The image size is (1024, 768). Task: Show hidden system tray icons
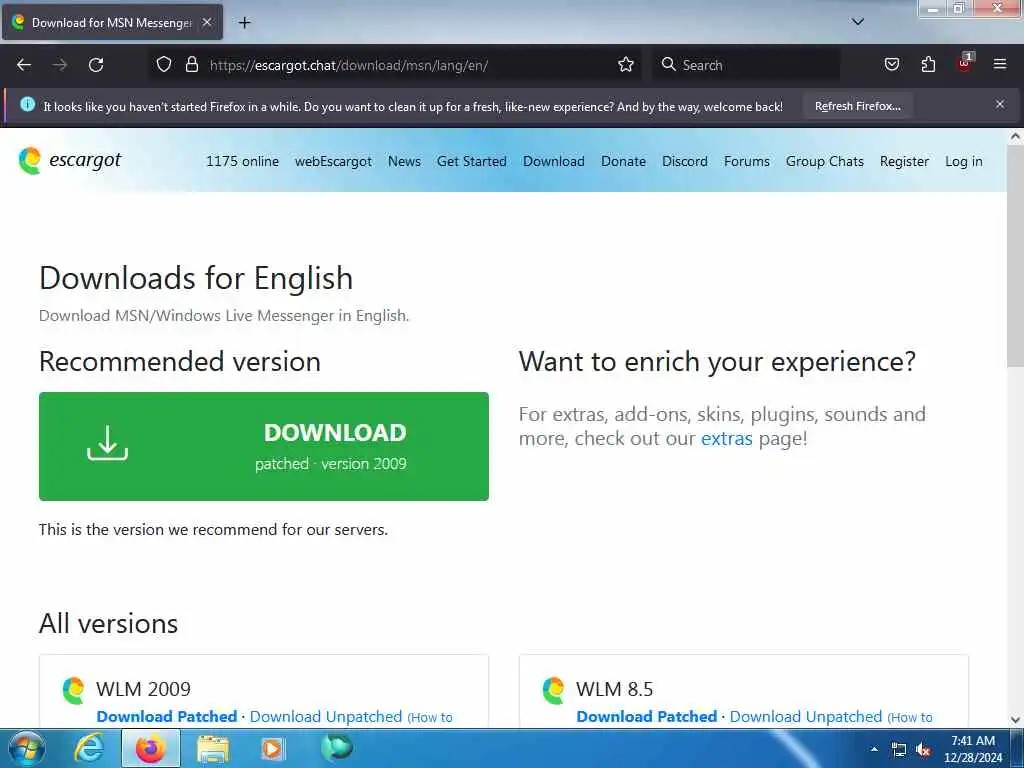pyautogui.click(x=874, y=749)
